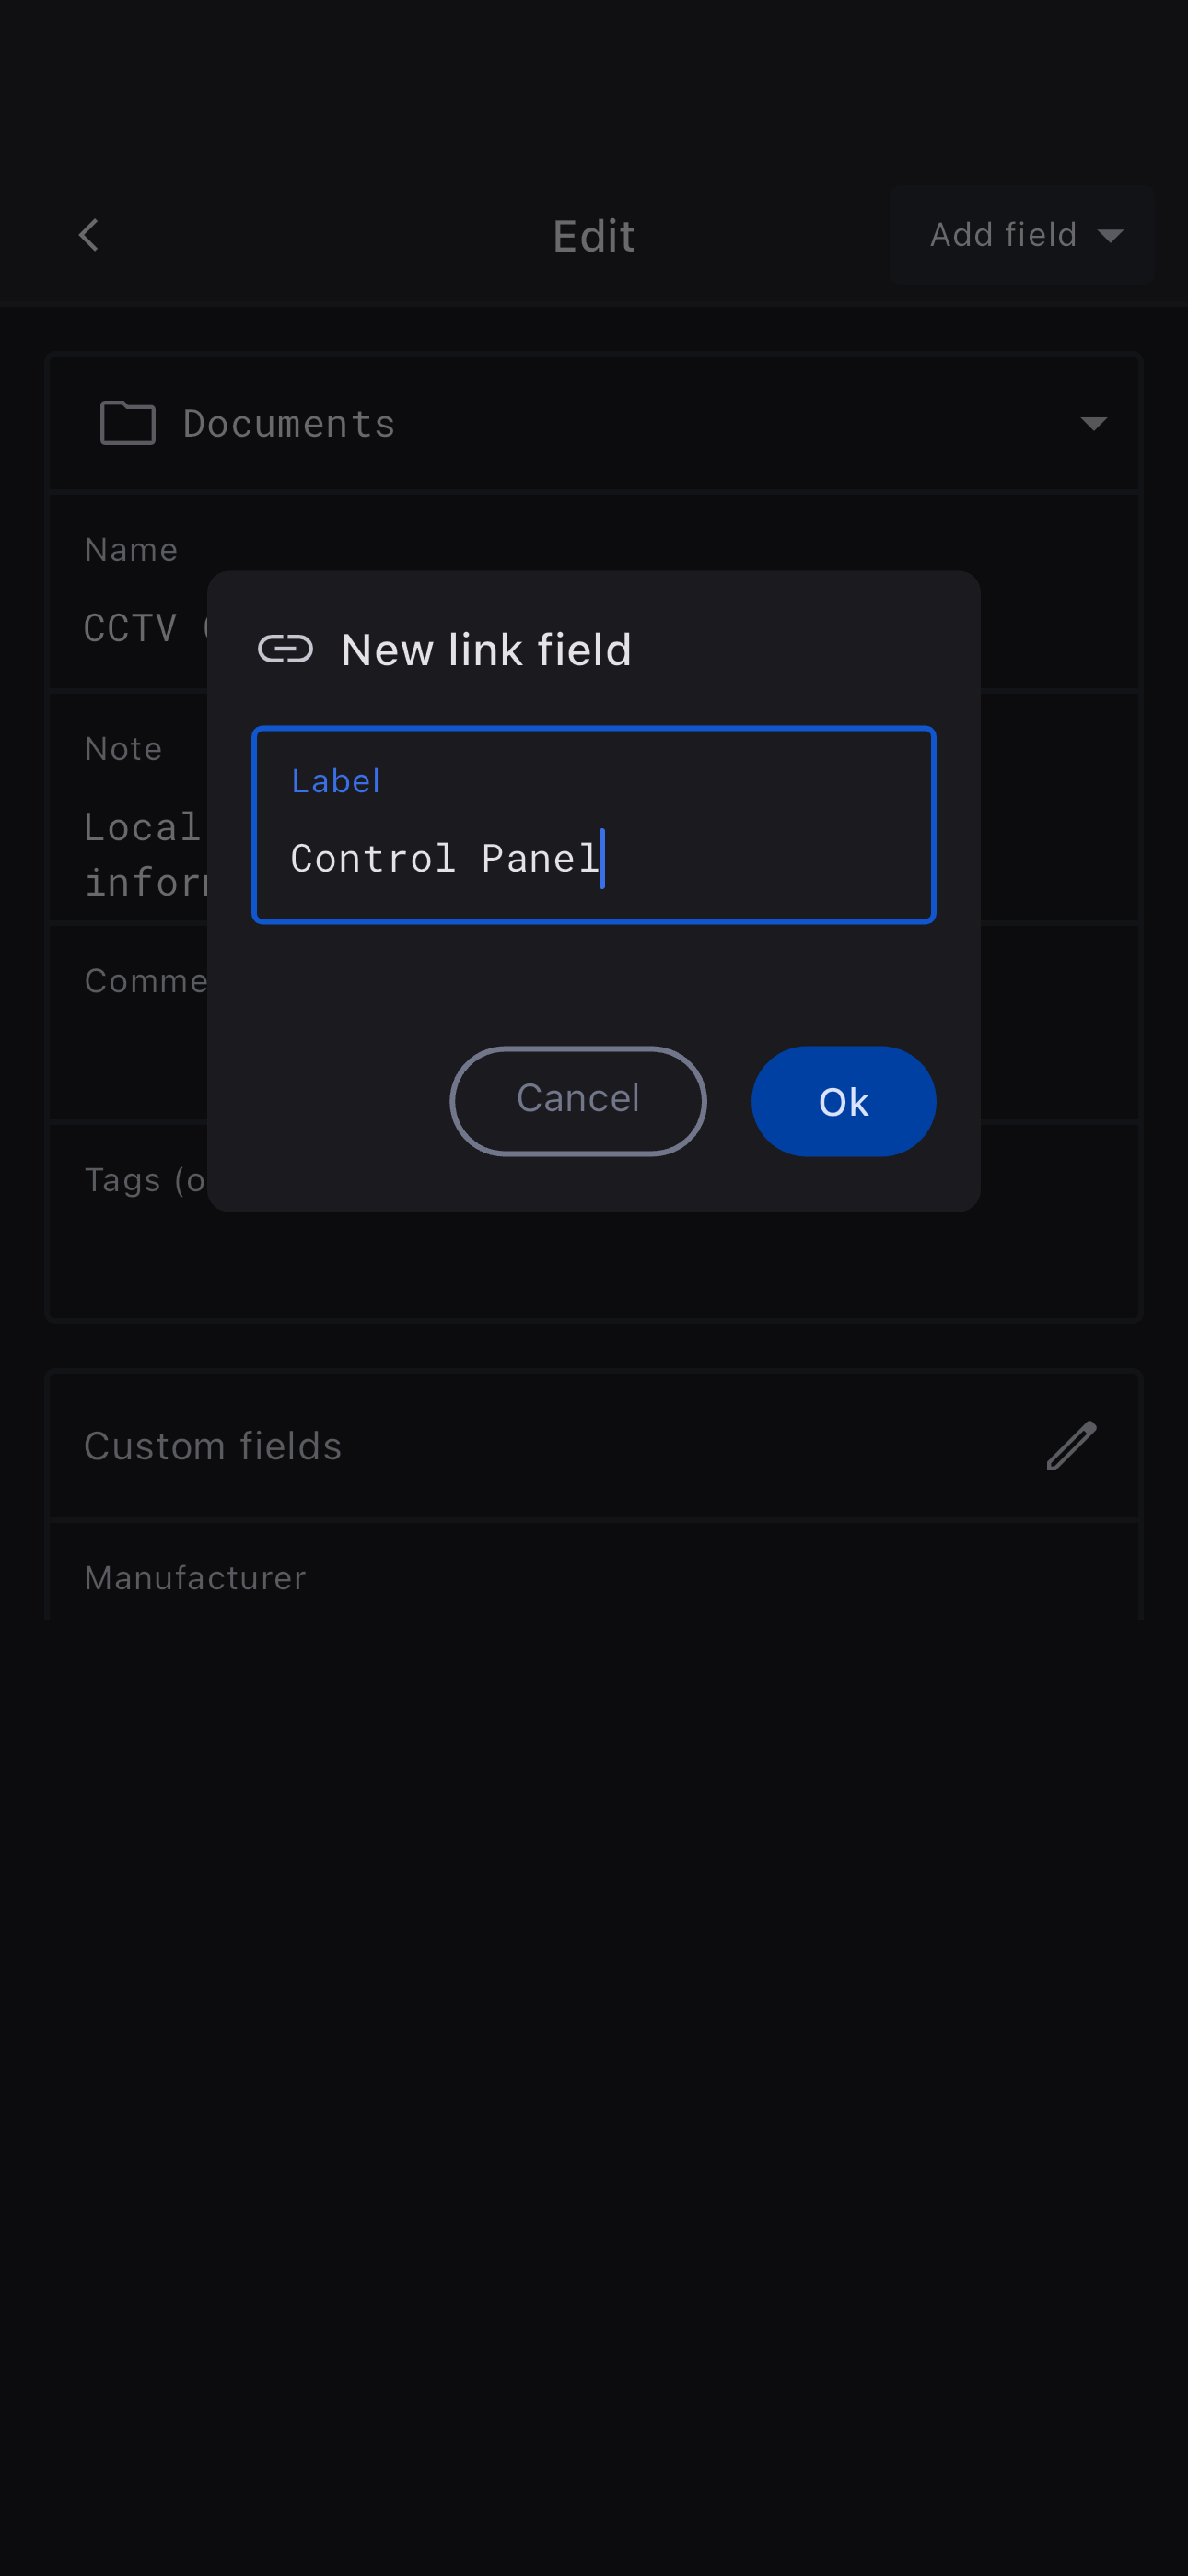Go back using the left chevron
Viewport: 1188px width, 2576px height.
point(89,236)
